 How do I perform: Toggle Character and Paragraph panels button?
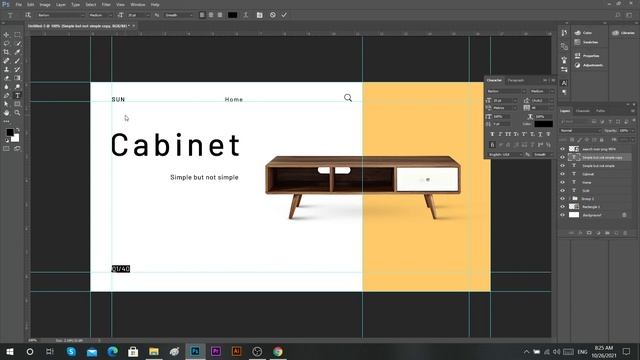point(260,15)
